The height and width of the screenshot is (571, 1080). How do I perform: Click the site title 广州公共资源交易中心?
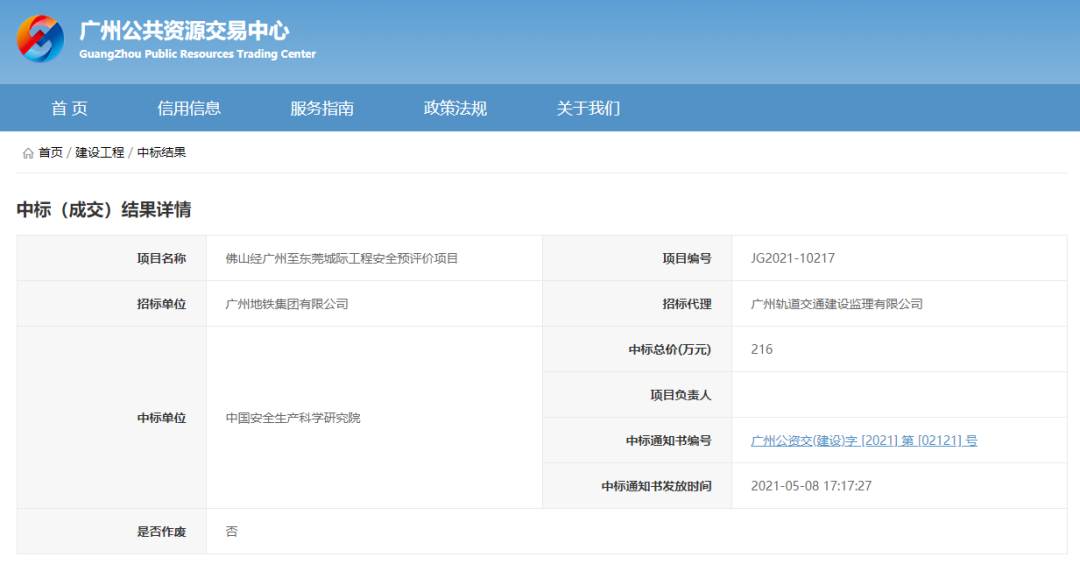184,31
